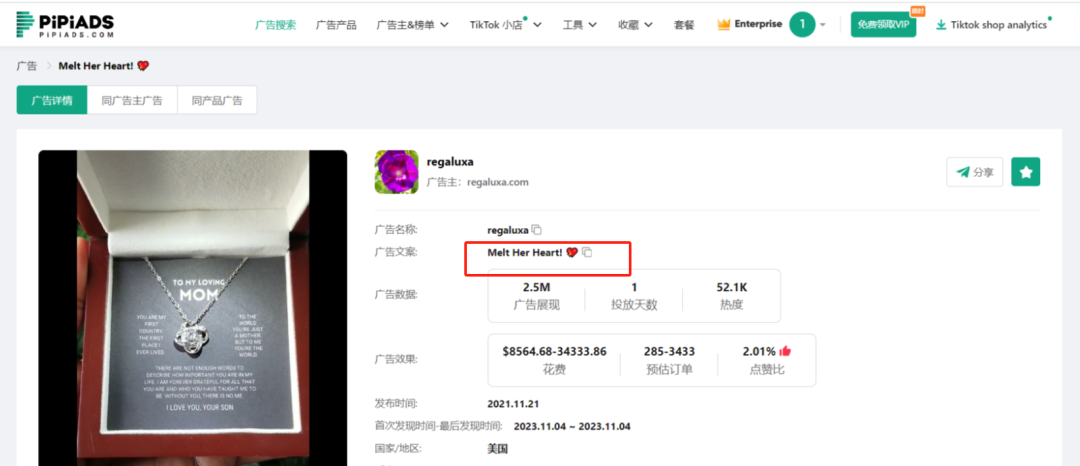Click the PiPiADS logo
1080x466 pixels.
click(65, 24)
